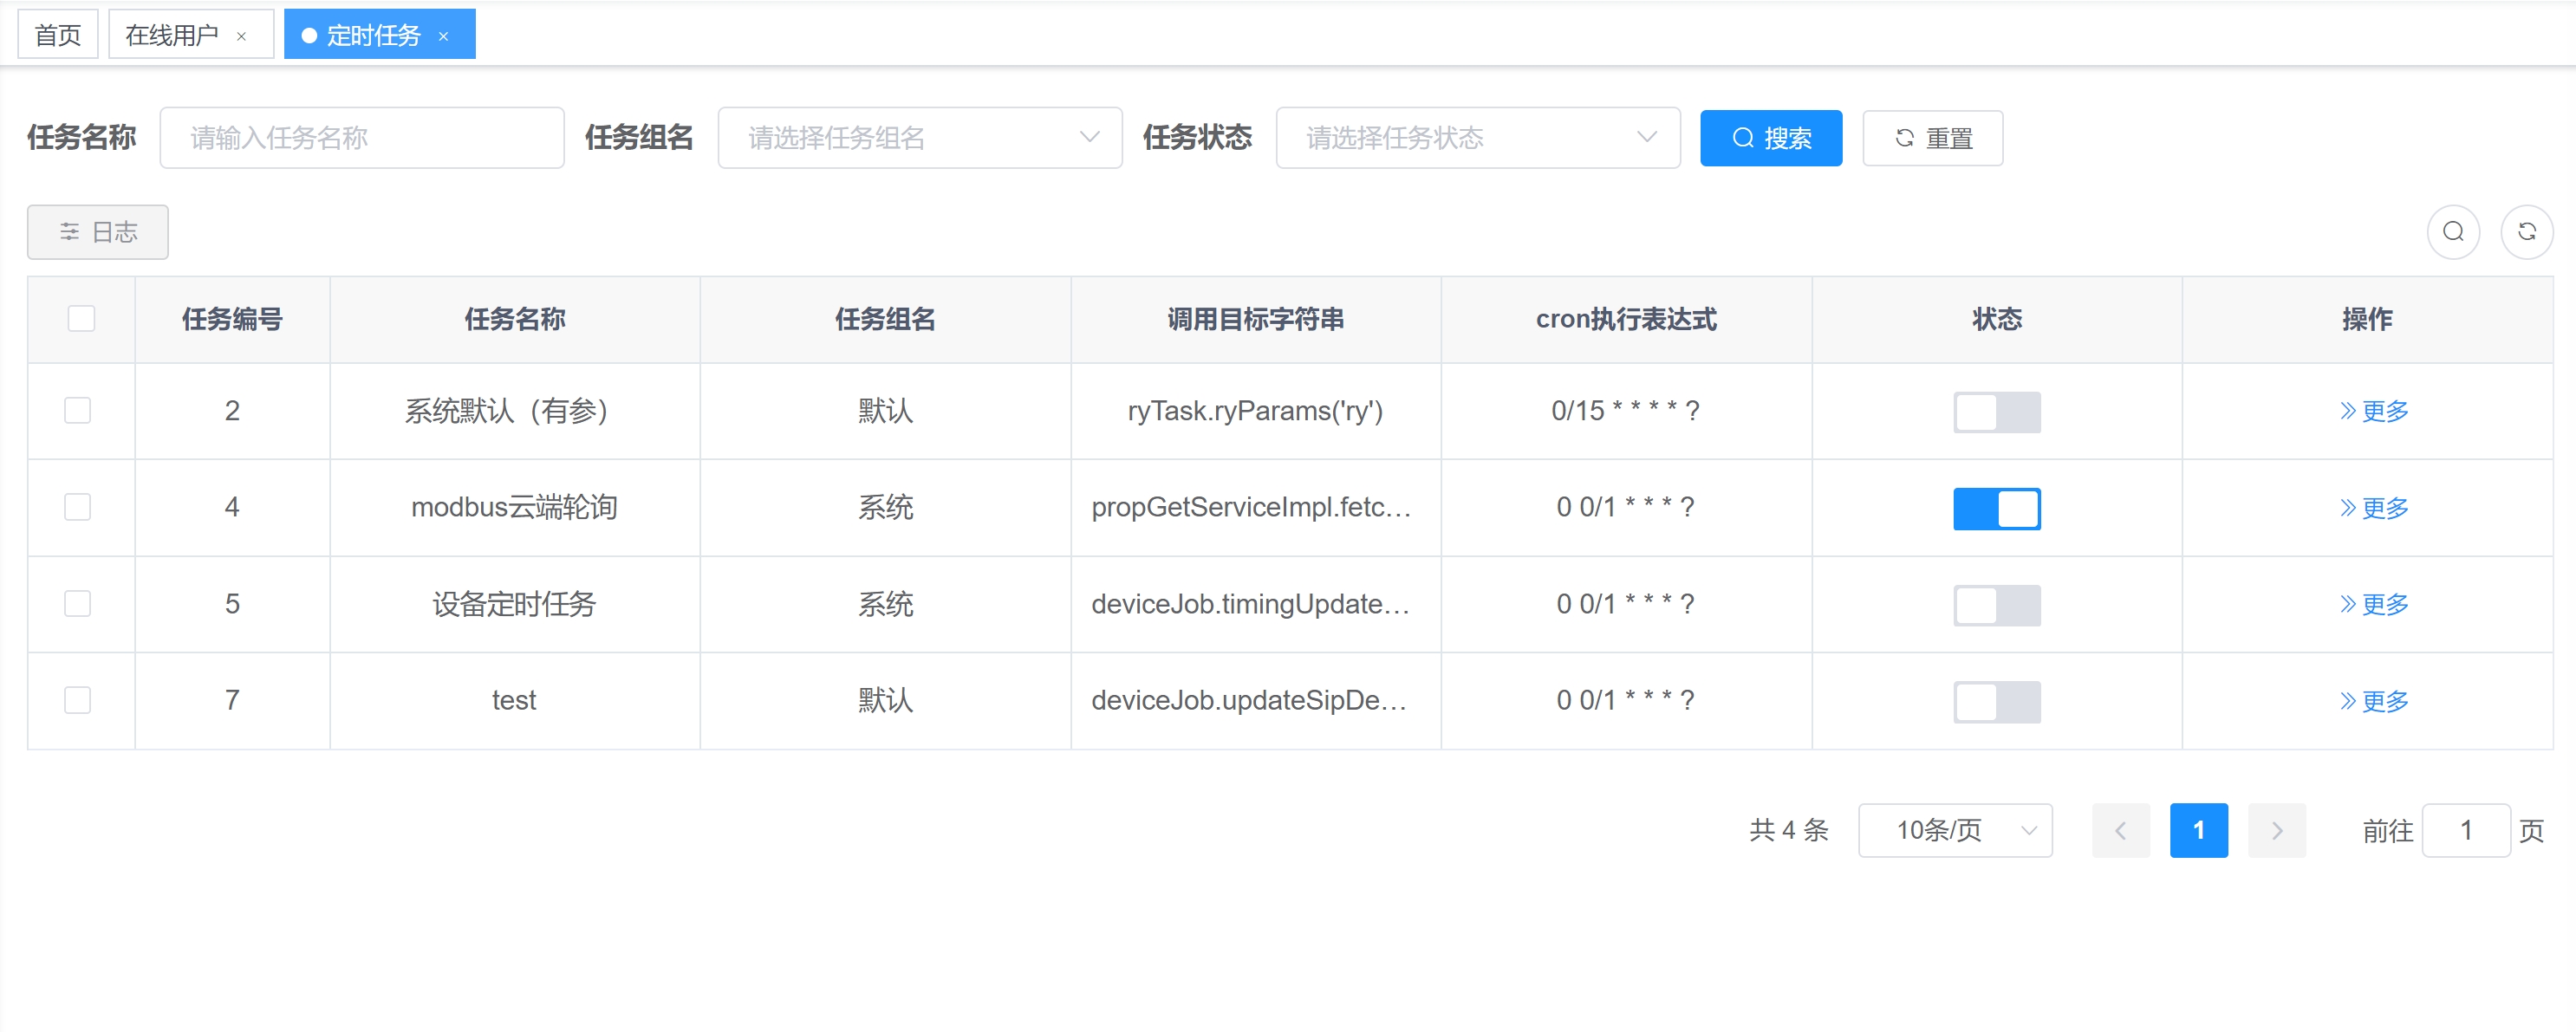Click the 任务编号 column header
The height and width of the screenshot is (1032, 2576).
232,319
